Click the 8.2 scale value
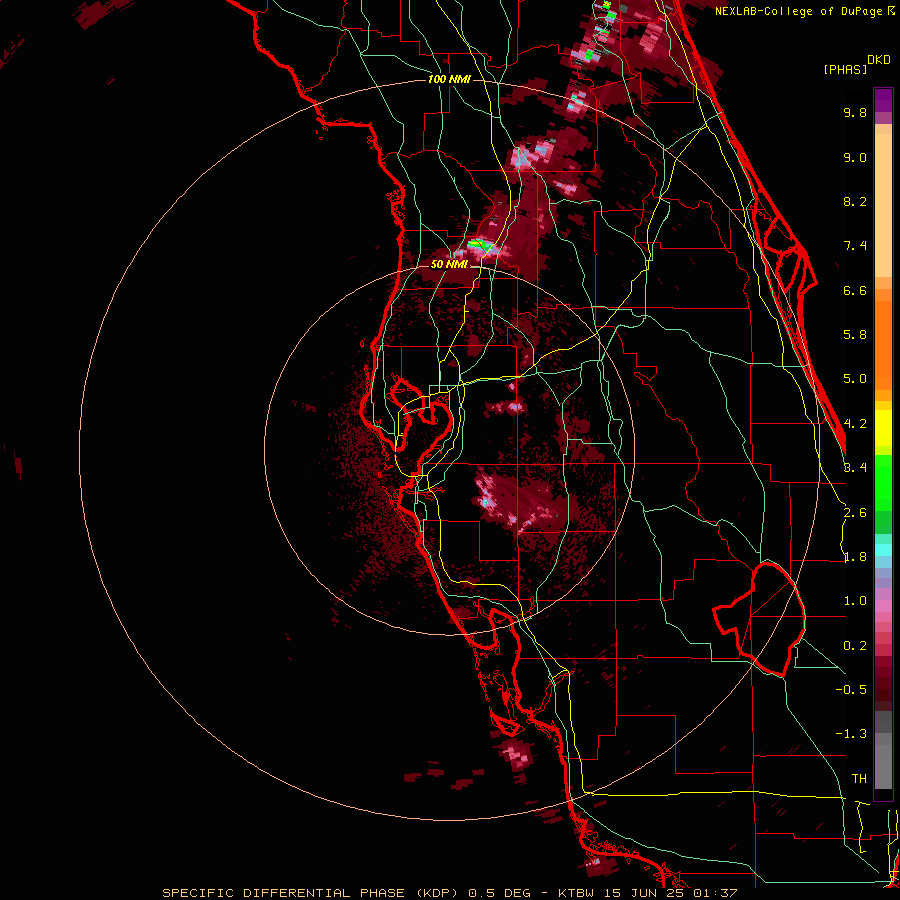900x900 pixels. pyautogui.click(x=855, y=201)
